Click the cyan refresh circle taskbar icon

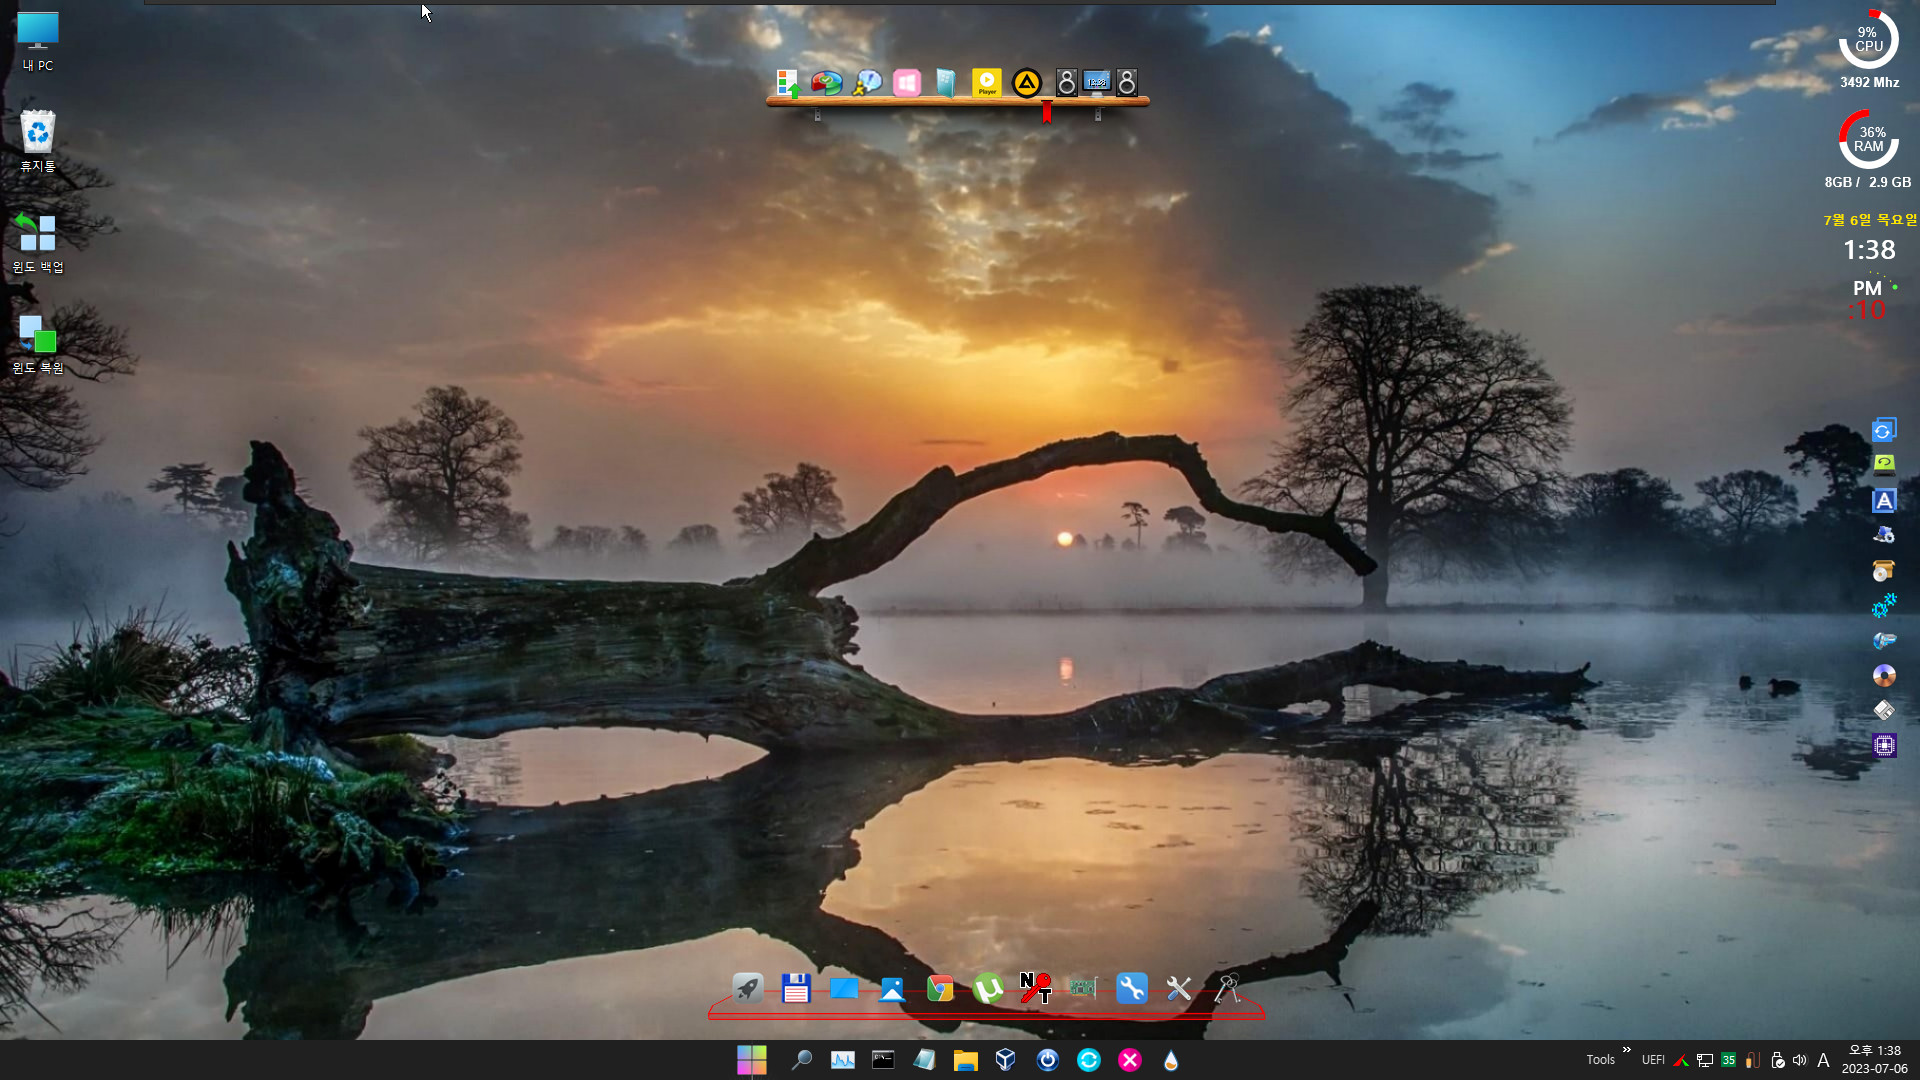coord(1089,1060)
